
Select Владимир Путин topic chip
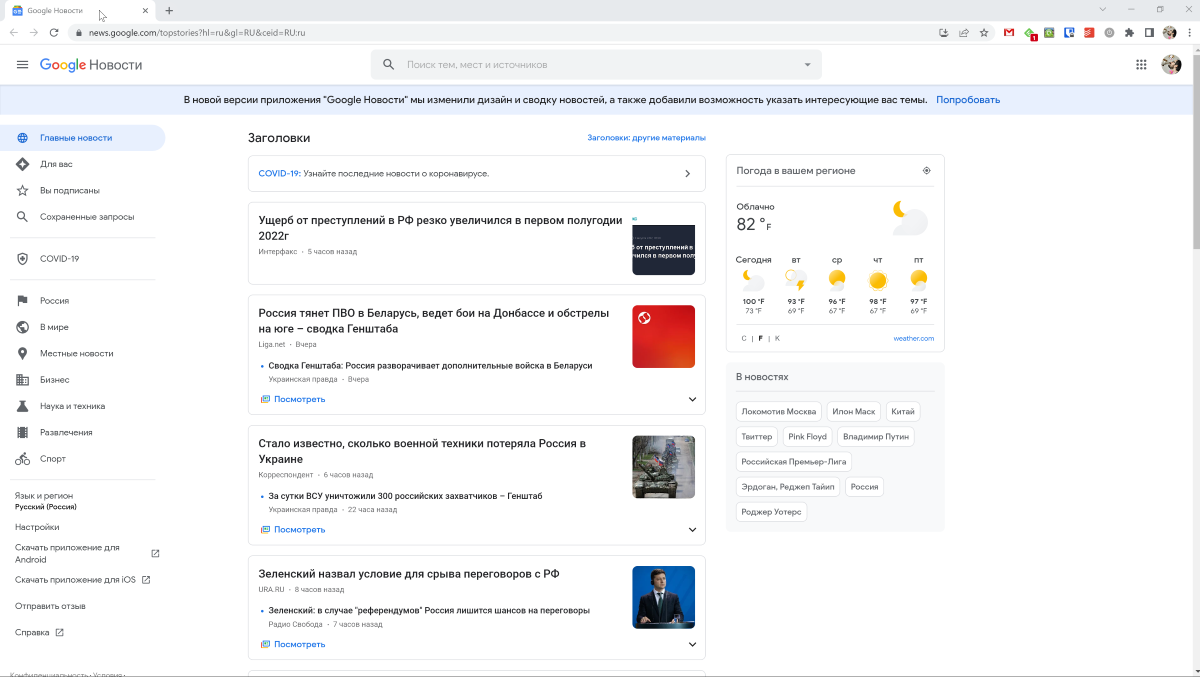pyautogui.click(x=876, y=437)
